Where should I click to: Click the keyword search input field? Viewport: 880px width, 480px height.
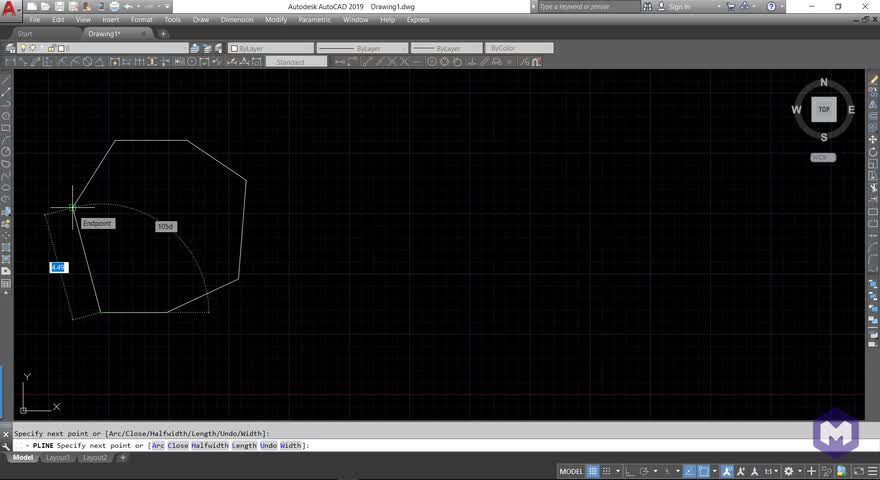[588, 7]
